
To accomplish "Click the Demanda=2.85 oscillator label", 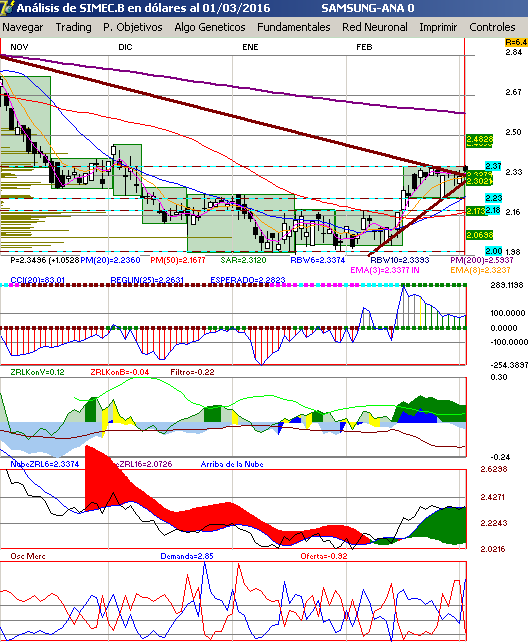I will click(187, 556).
